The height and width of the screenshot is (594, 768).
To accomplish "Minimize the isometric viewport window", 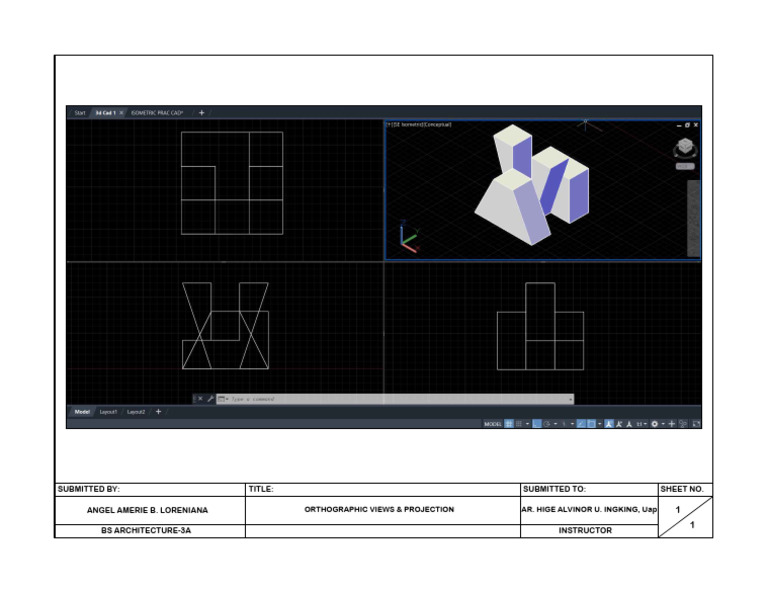I will point(679,126).
